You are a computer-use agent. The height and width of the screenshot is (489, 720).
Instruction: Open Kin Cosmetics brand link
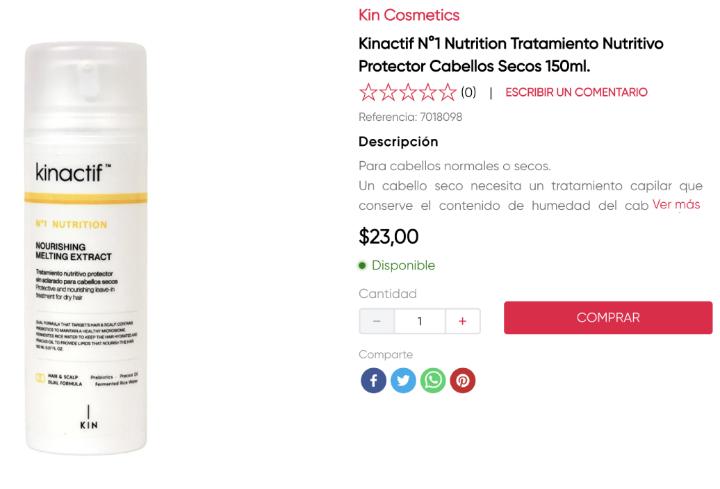coord(409,15)
